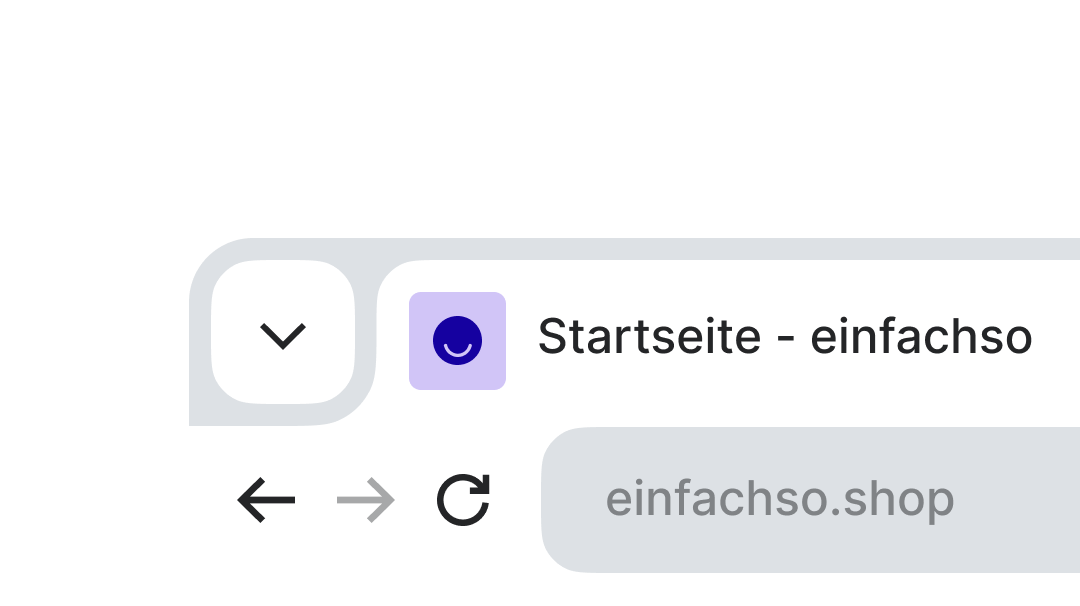
Task: Click the einfachso.shop URL text
Action: 779,500
